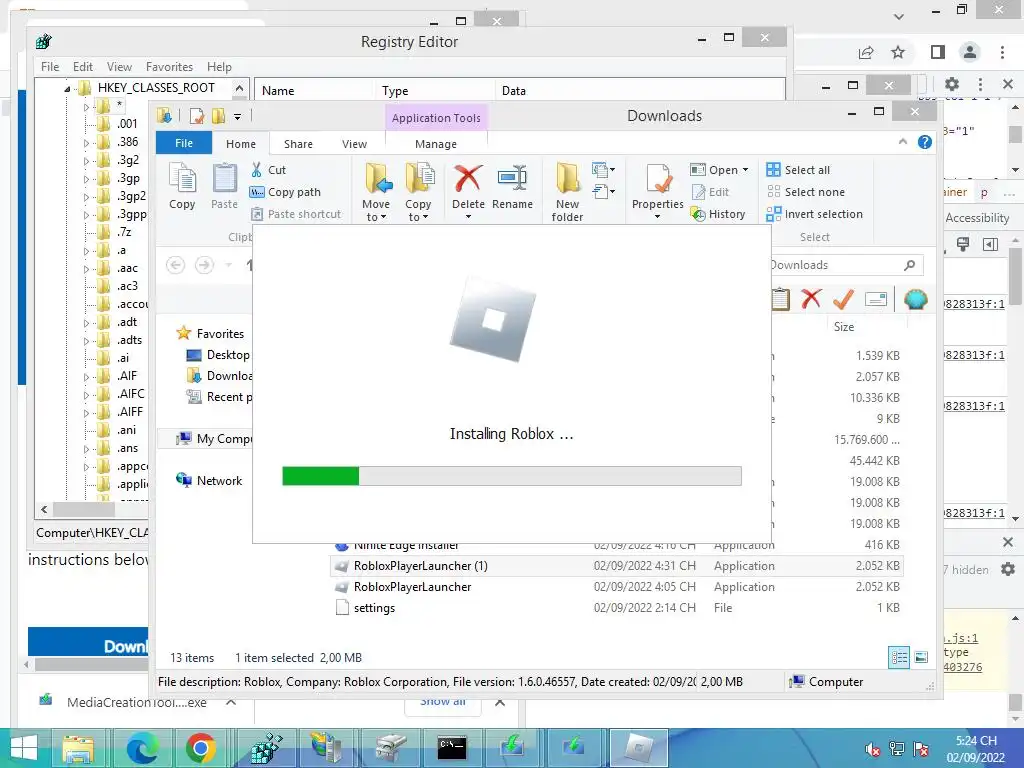Click the Chrome share page icon
The width and height of the screenshot is (1024, 768).
[x=866, y=53]
